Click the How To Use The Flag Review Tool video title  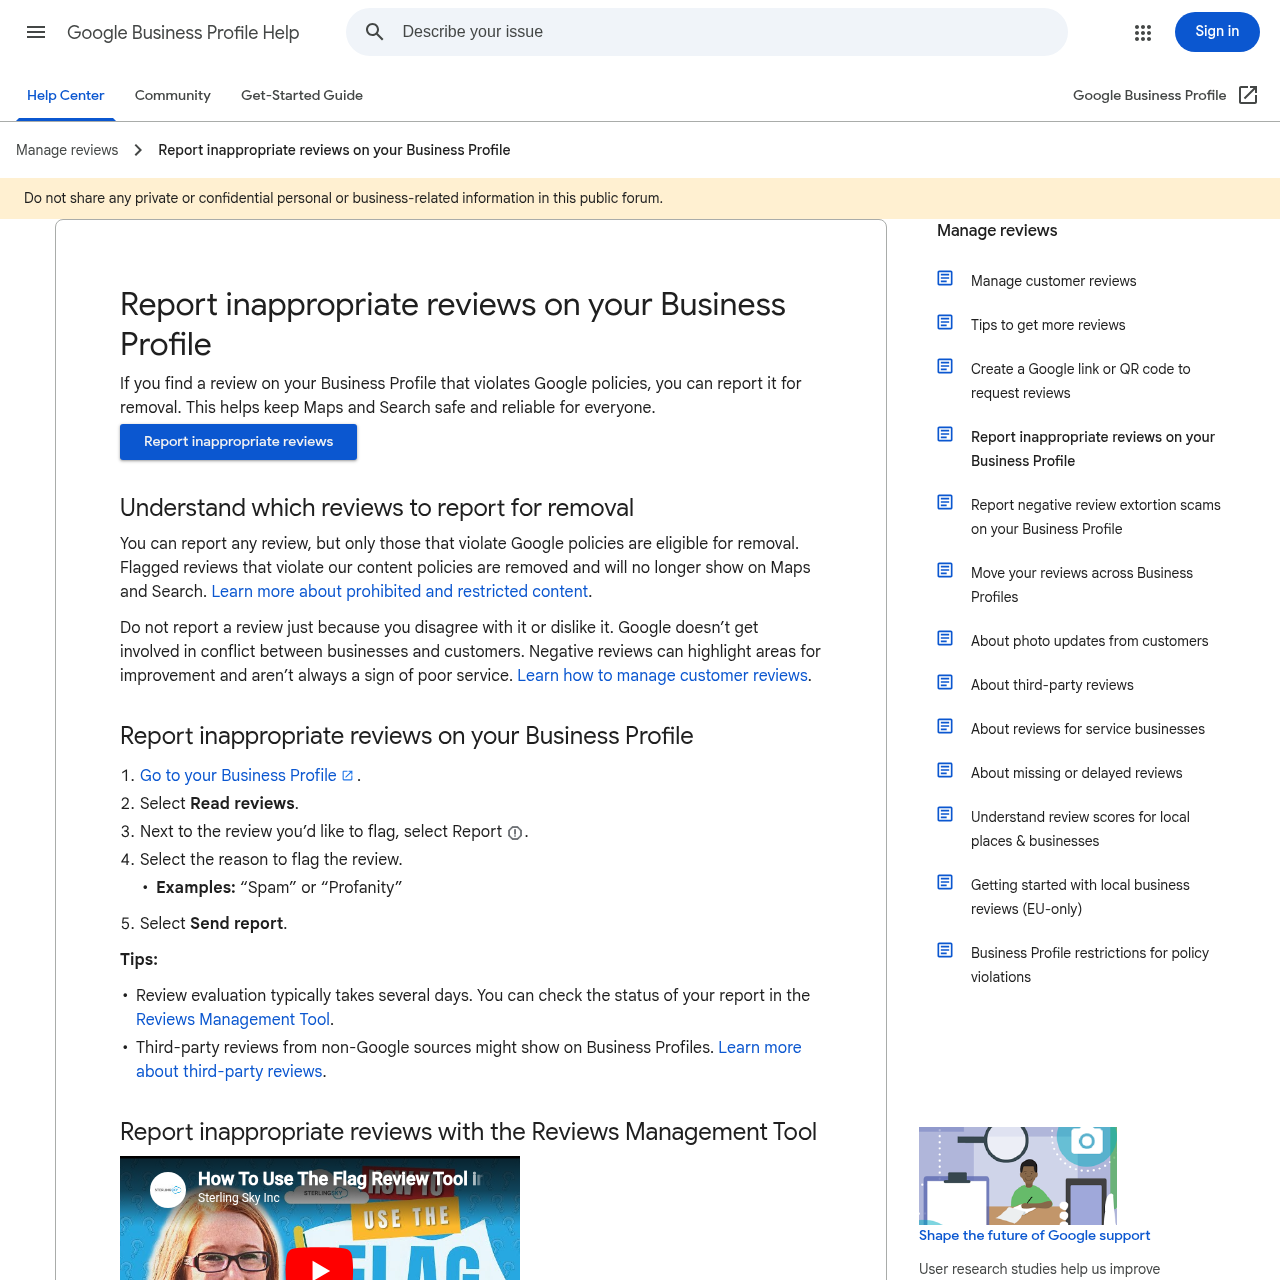tap(340, 1179)
